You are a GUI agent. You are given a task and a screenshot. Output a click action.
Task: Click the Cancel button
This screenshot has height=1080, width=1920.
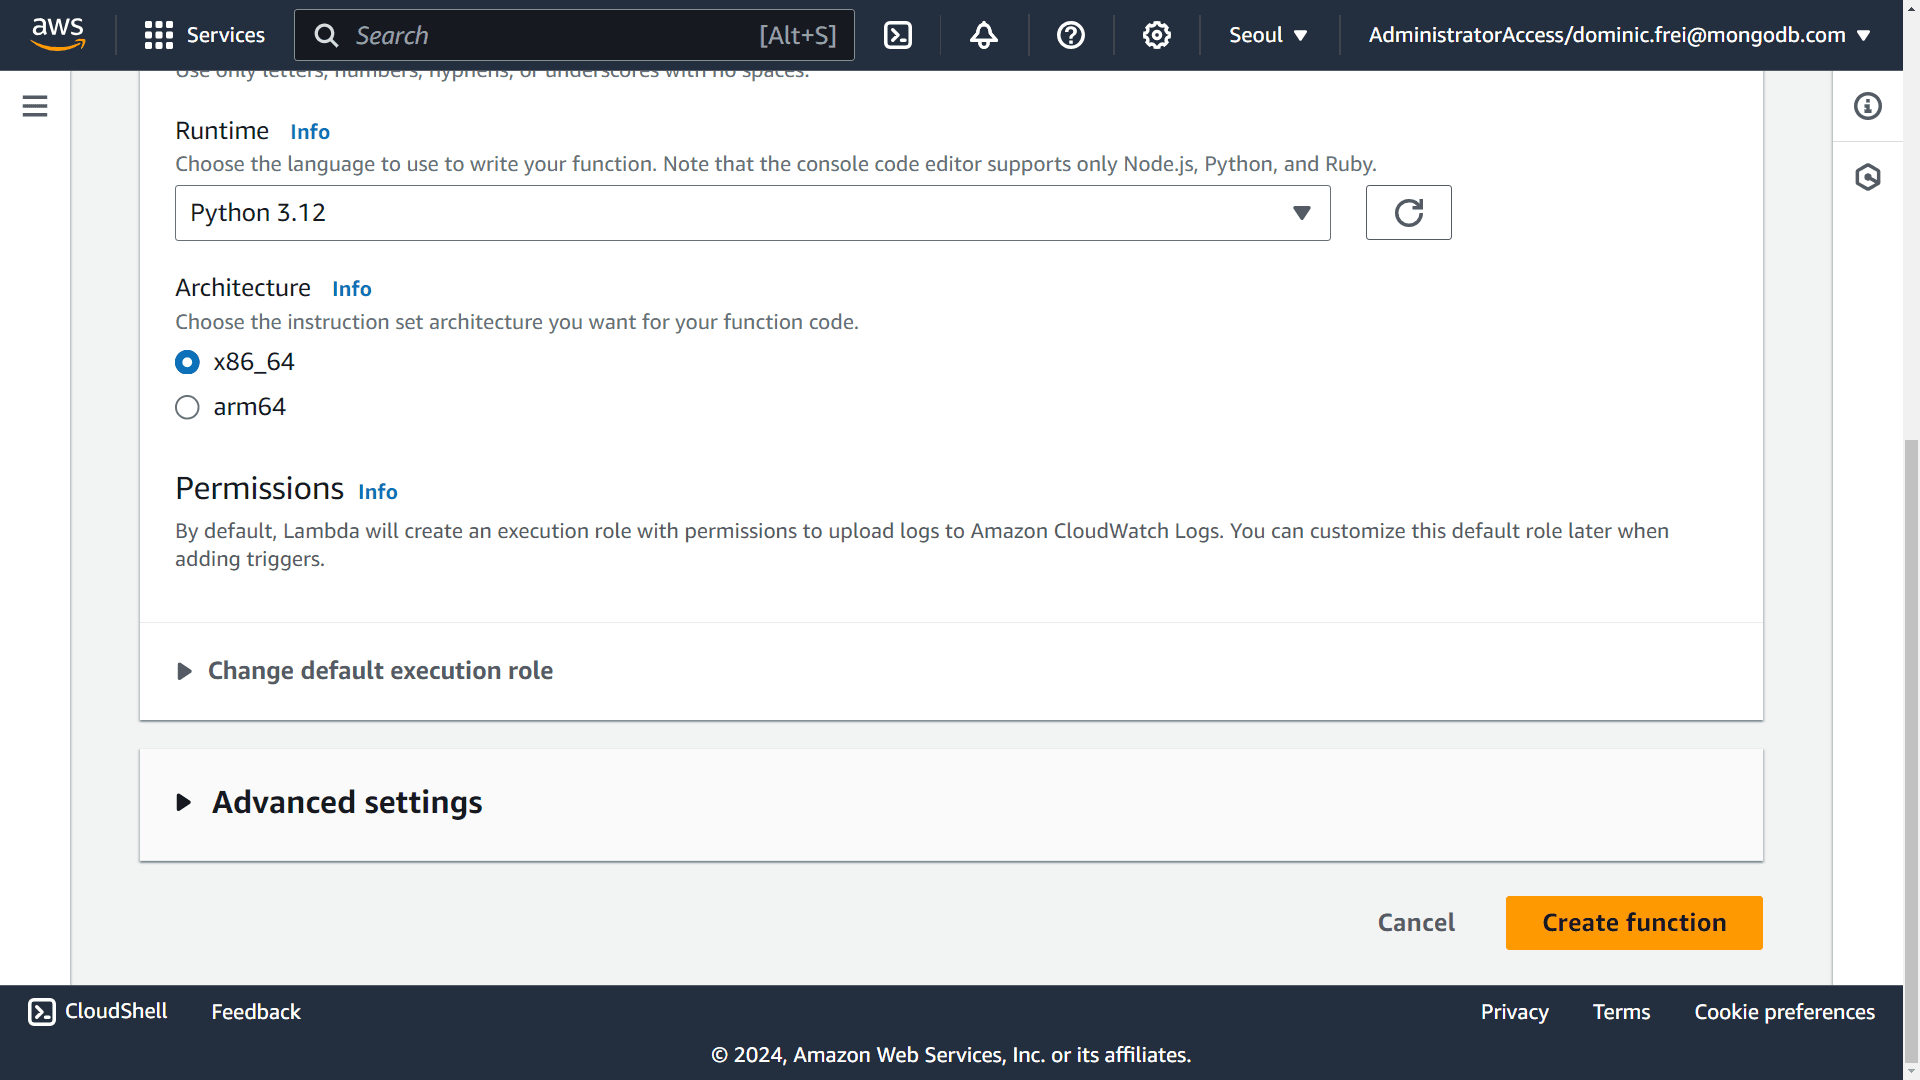pyautogui.click(x=1416, y=922)
